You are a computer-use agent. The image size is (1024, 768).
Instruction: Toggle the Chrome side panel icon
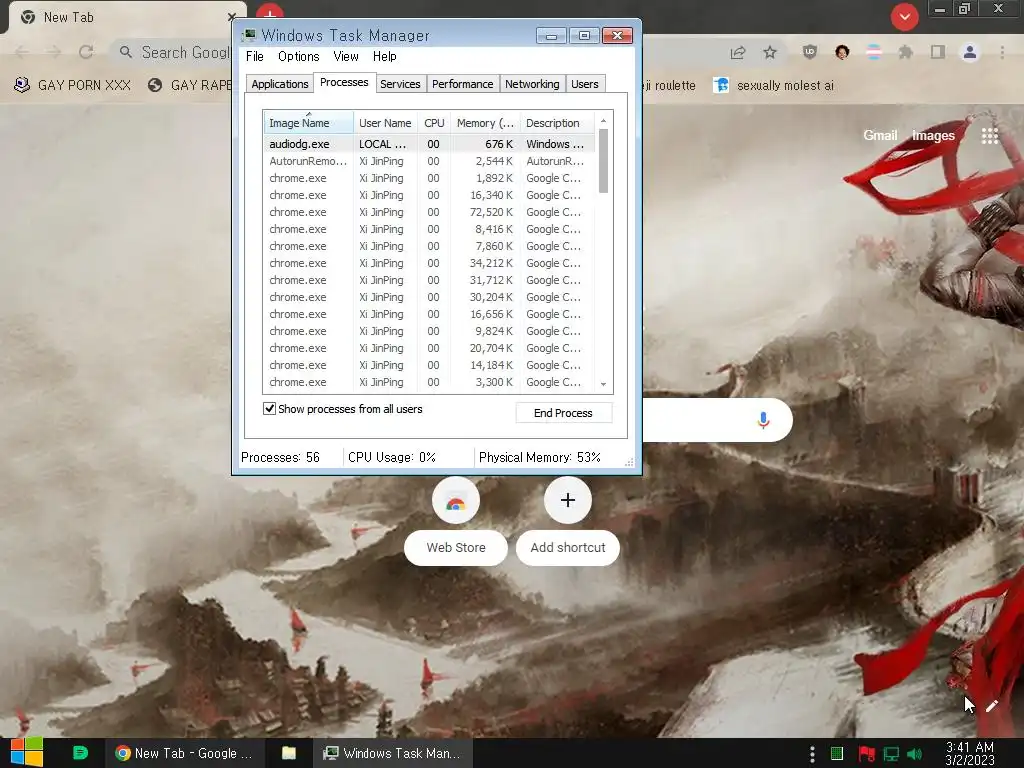(x=938, y=52)
